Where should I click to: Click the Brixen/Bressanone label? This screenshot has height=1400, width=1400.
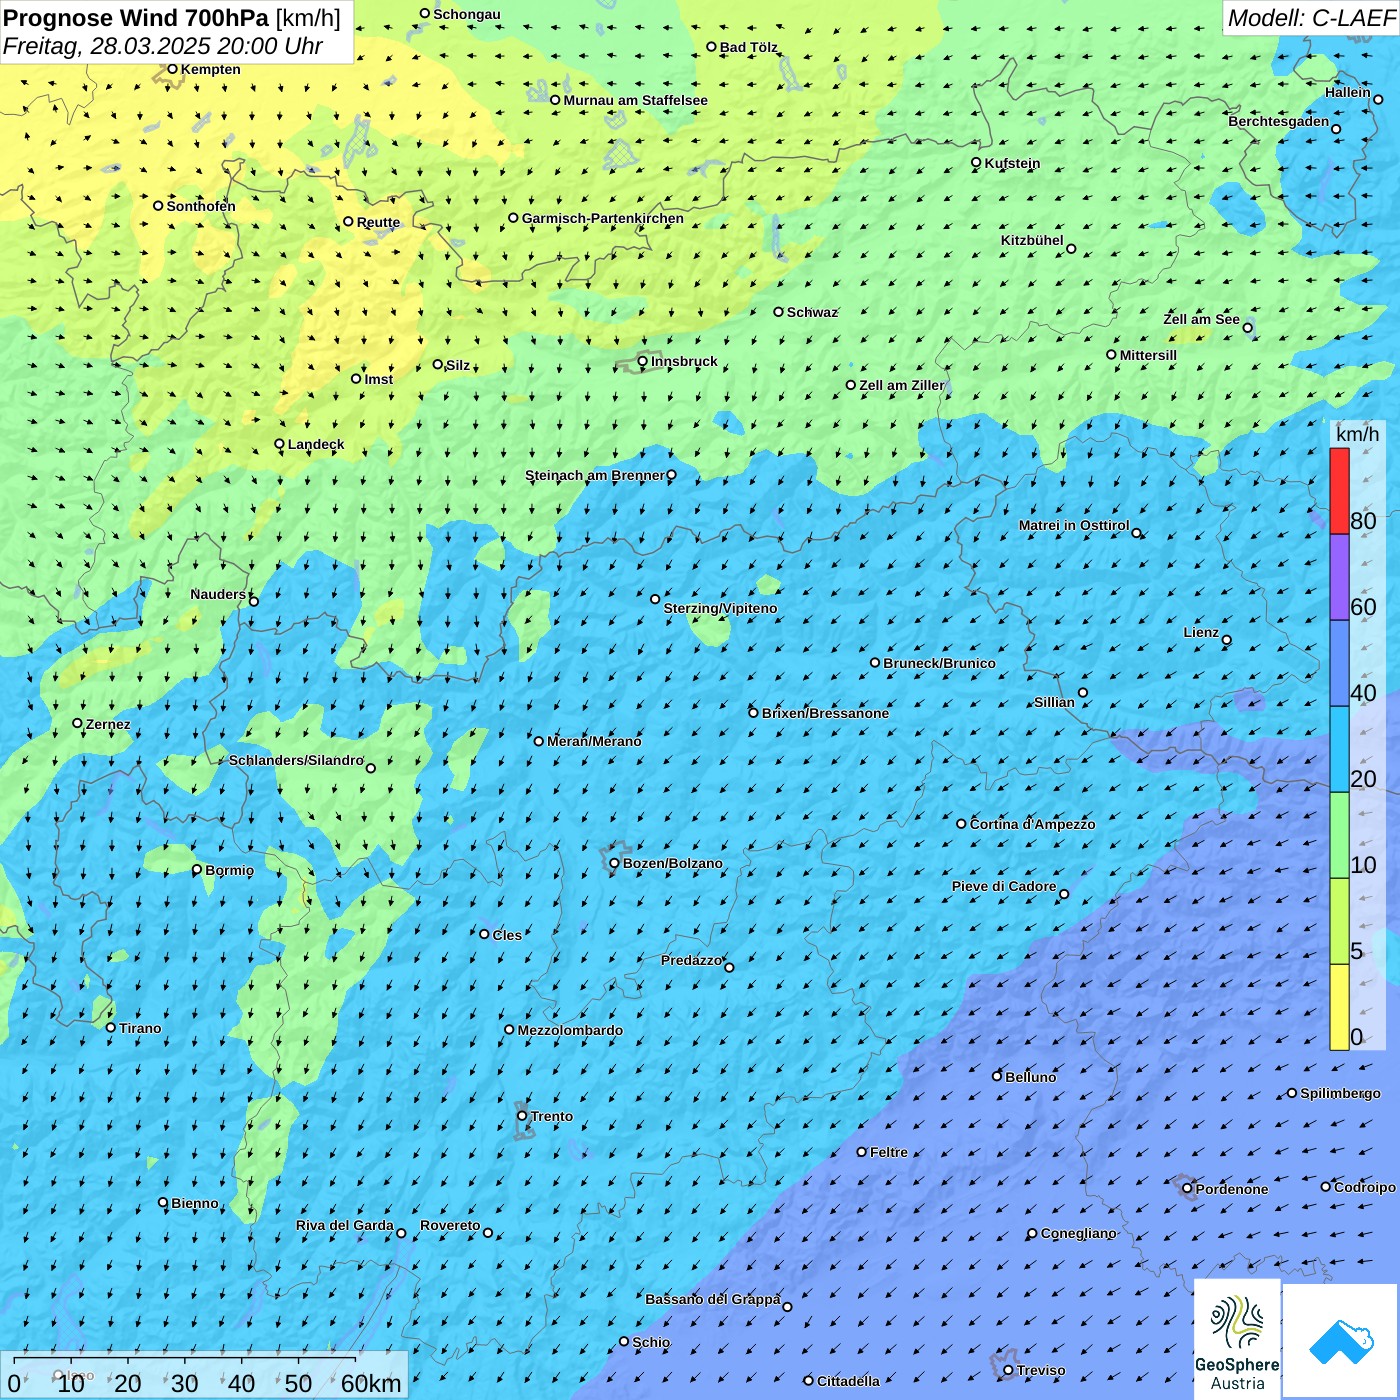coord(825,713)
